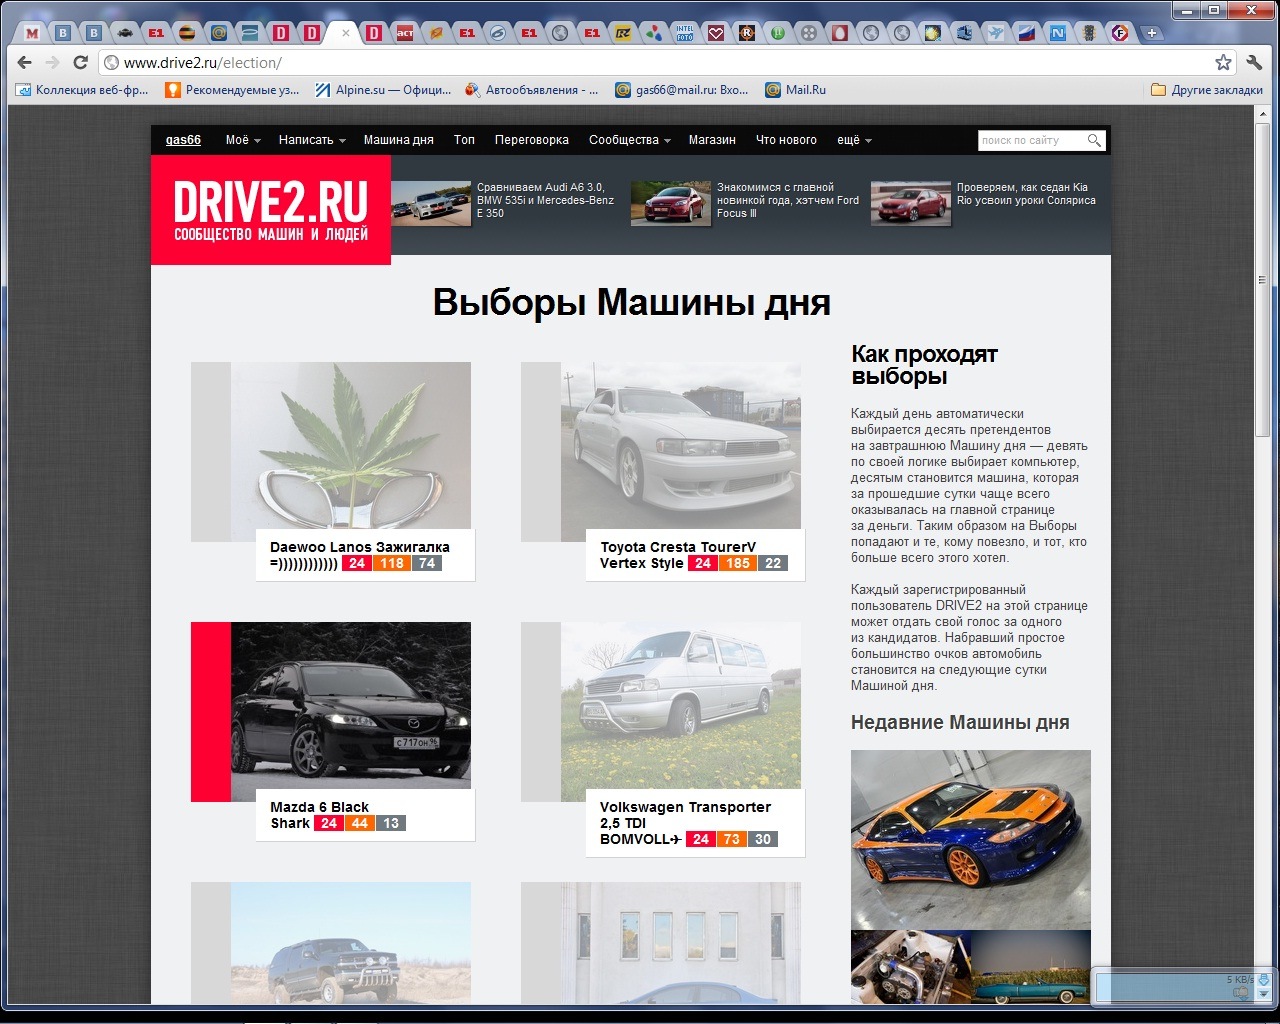The image size is (1280, 1024).
Task: Click the search magnifier icon
Action: 1095,141
